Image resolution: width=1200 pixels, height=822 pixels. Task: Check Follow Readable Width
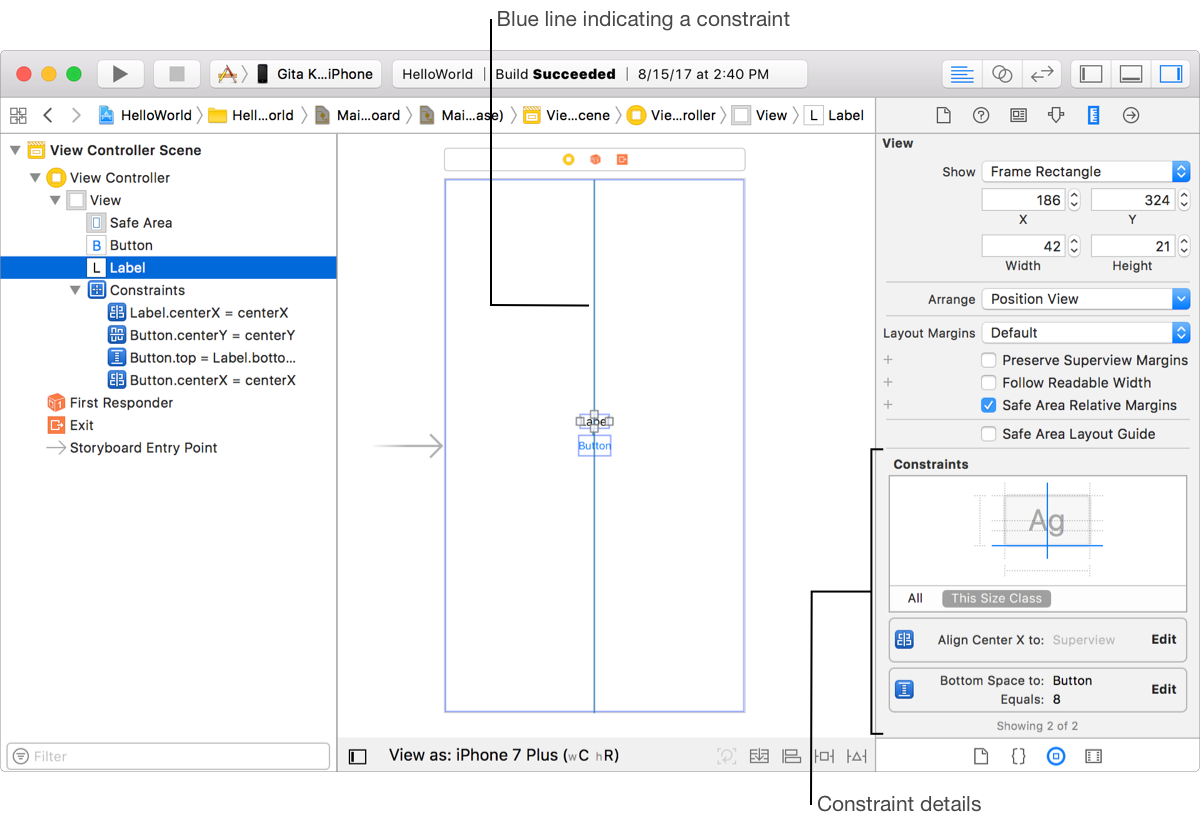click(989, 383)
